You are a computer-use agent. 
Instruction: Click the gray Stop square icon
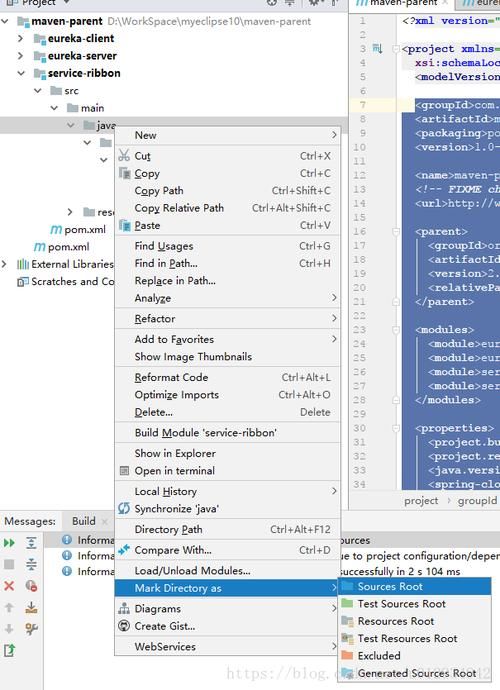pyautogui.click(x=9, y=564)
